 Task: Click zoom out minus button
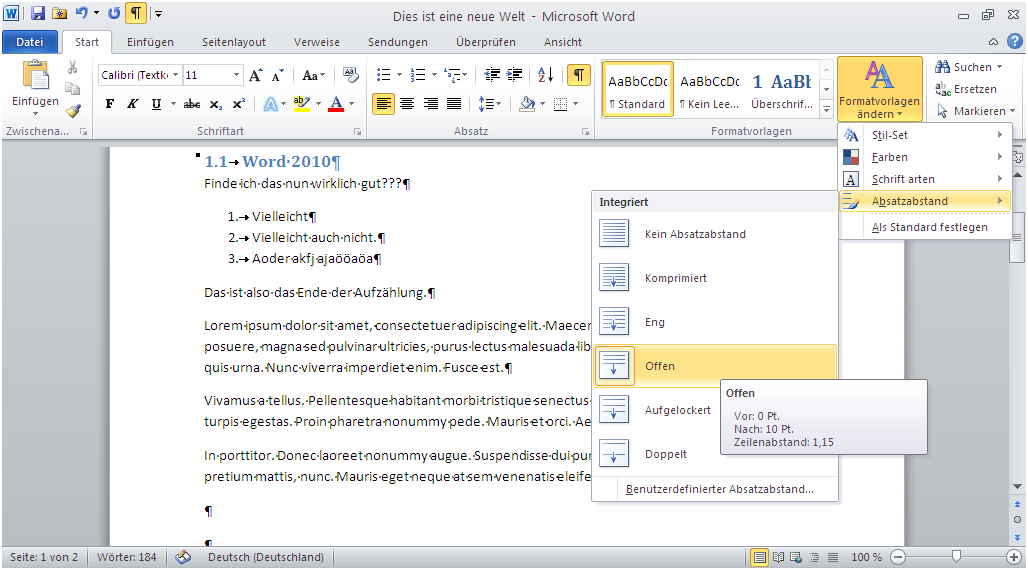(898, 558)
